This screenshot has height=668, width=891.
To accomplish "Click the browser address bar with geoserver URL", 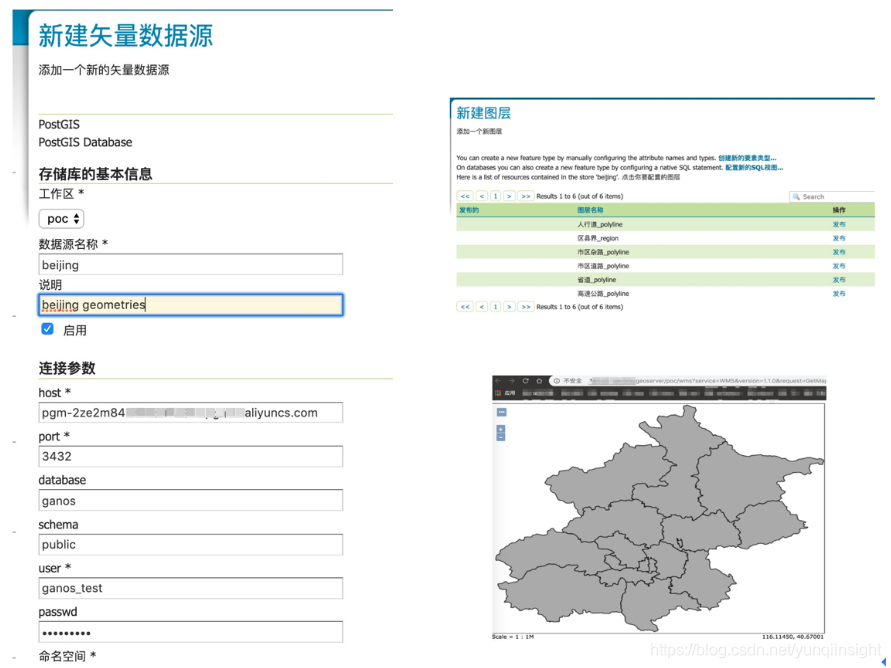I will (689, 381).
